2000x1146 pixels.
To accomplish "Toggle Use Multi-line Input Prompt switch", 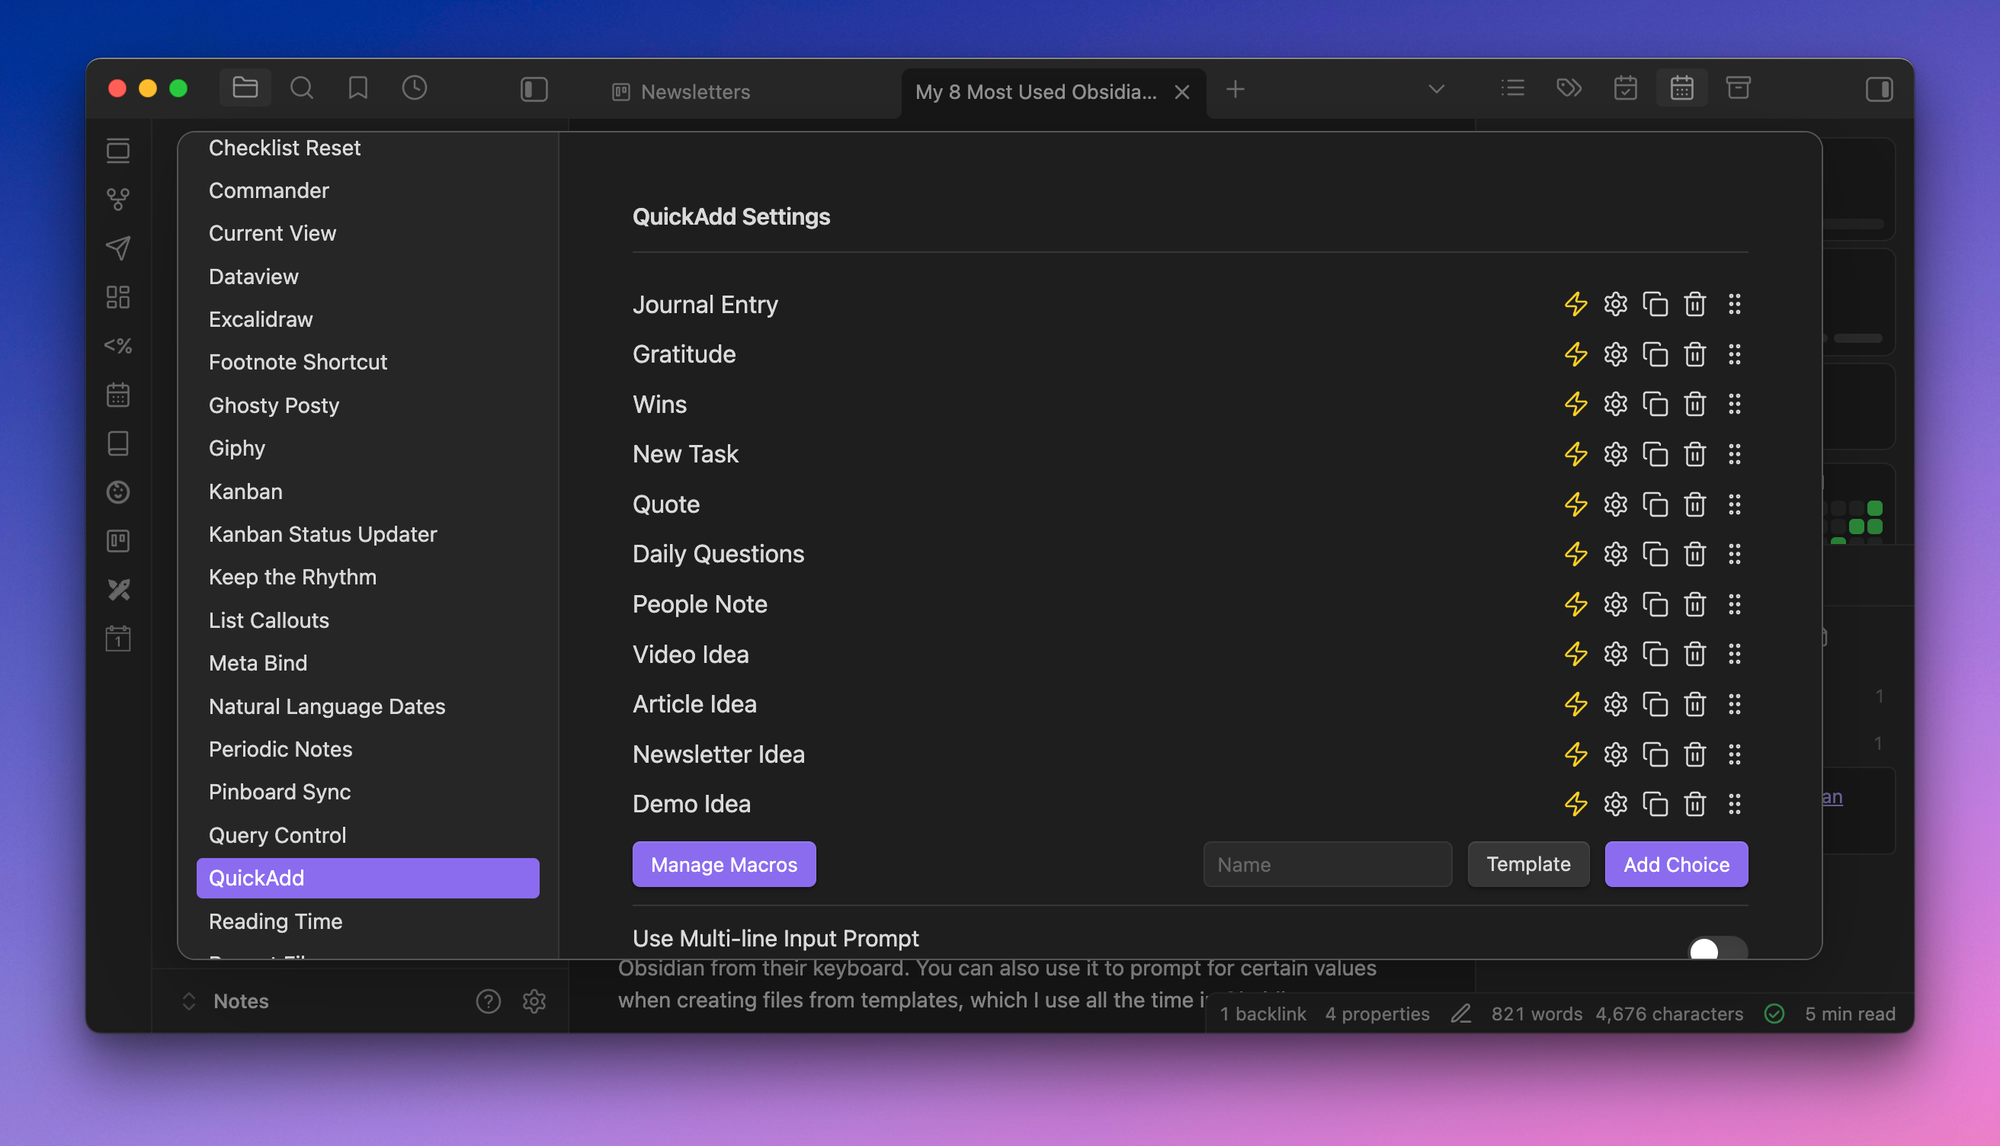I will (1716, 947).
